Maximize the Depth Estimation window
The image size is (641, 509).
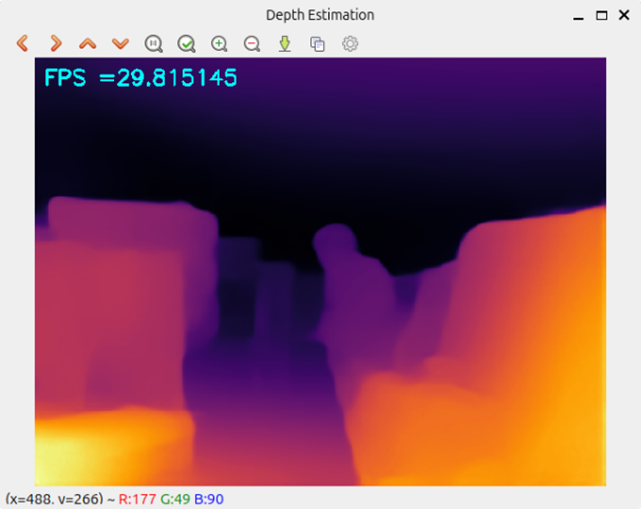click(601, 16)
